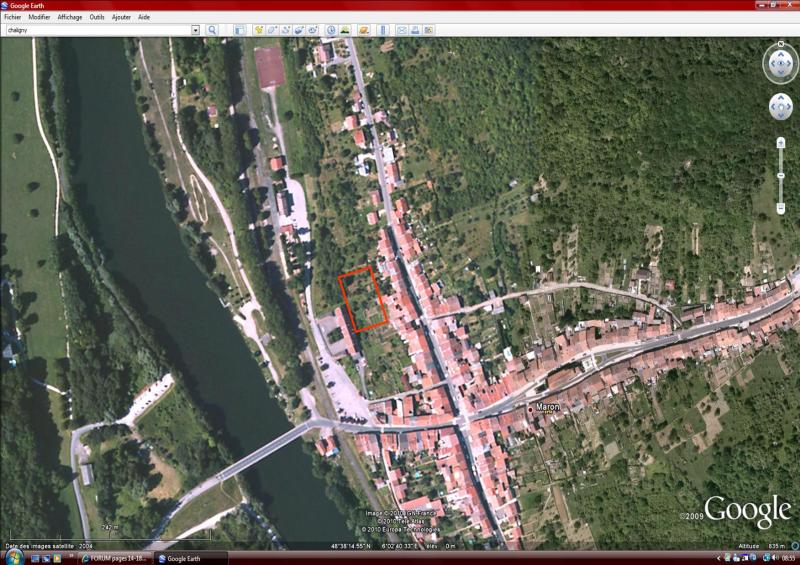Select the Google Earth taskbar button
This screenshot has width=800, height=565.
click(x=190, y=558)
